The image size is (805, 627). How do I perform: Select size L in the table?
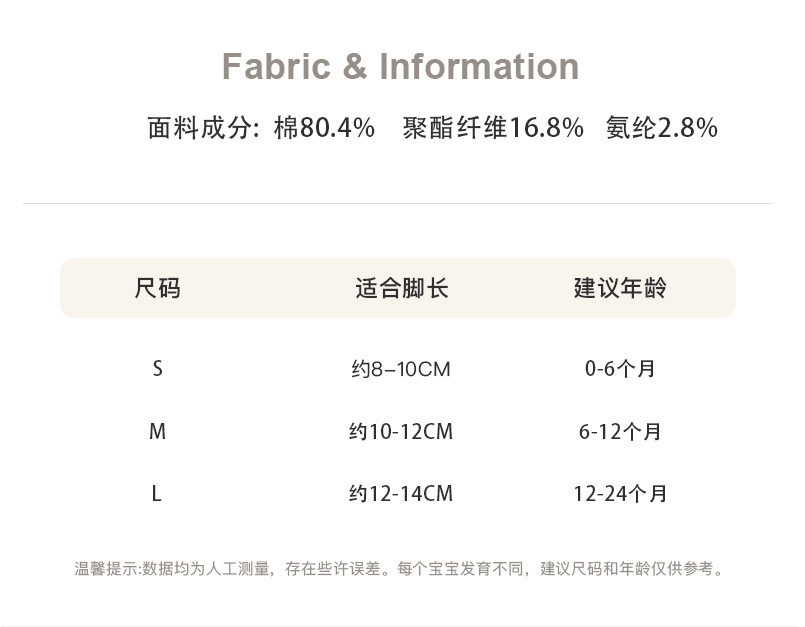click(x=157, y=494)
